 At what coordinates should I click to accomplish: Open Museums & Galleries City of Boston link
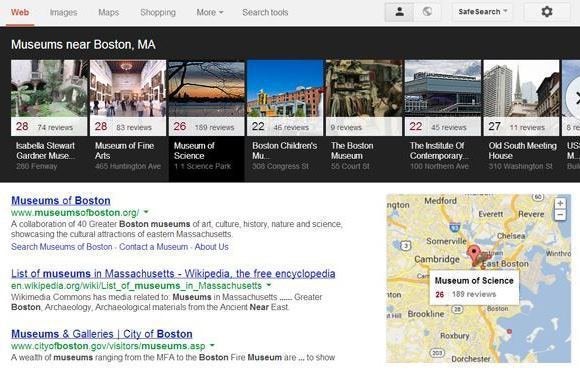coord(102,334)
